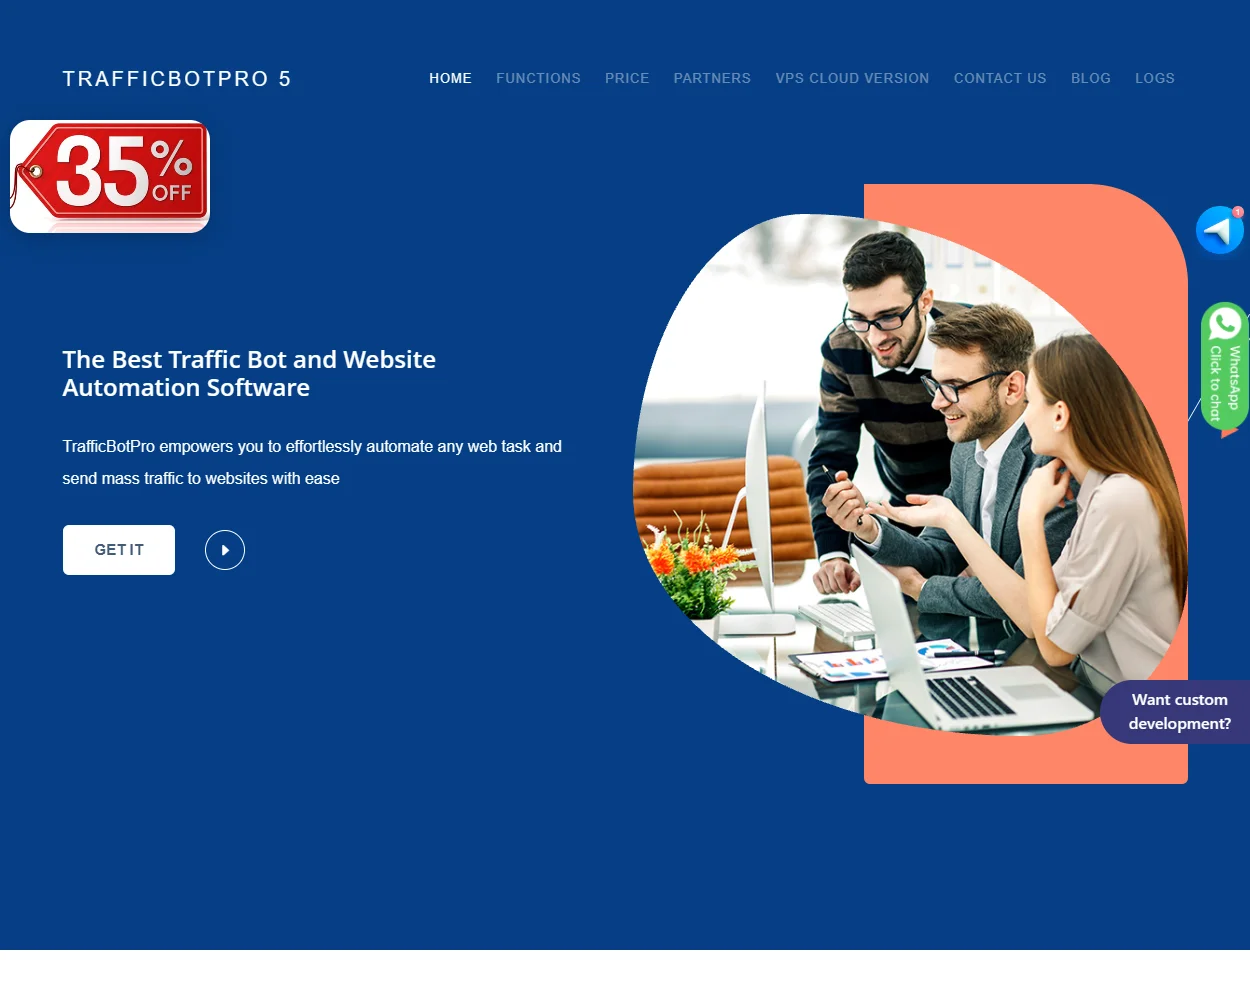
Task: Click the GET IT button
Action: tap(118, 549)
